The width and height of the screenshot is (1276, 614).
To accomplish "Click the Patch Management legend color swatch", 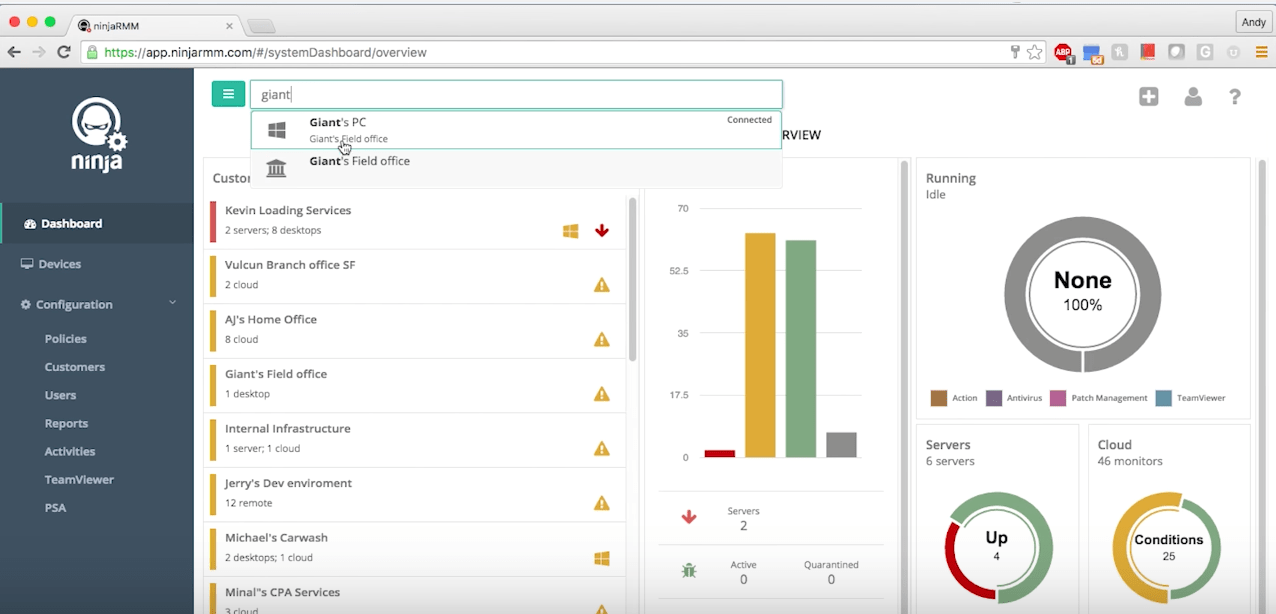I will (x=1058, y=397).
